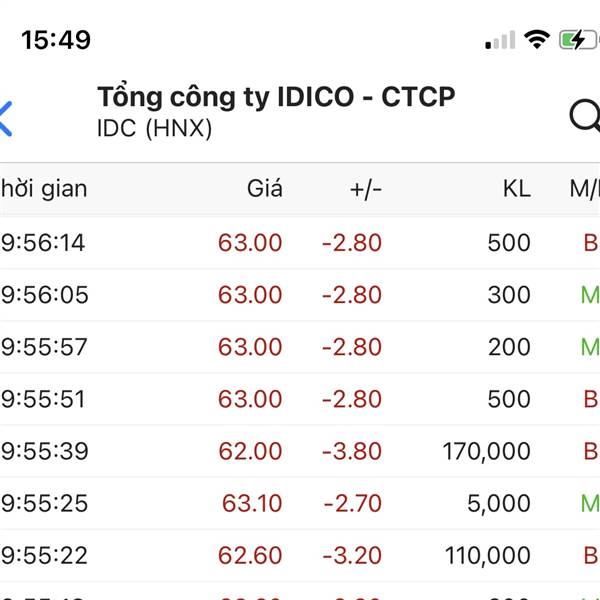Tap the battery charging indicator

579,39
